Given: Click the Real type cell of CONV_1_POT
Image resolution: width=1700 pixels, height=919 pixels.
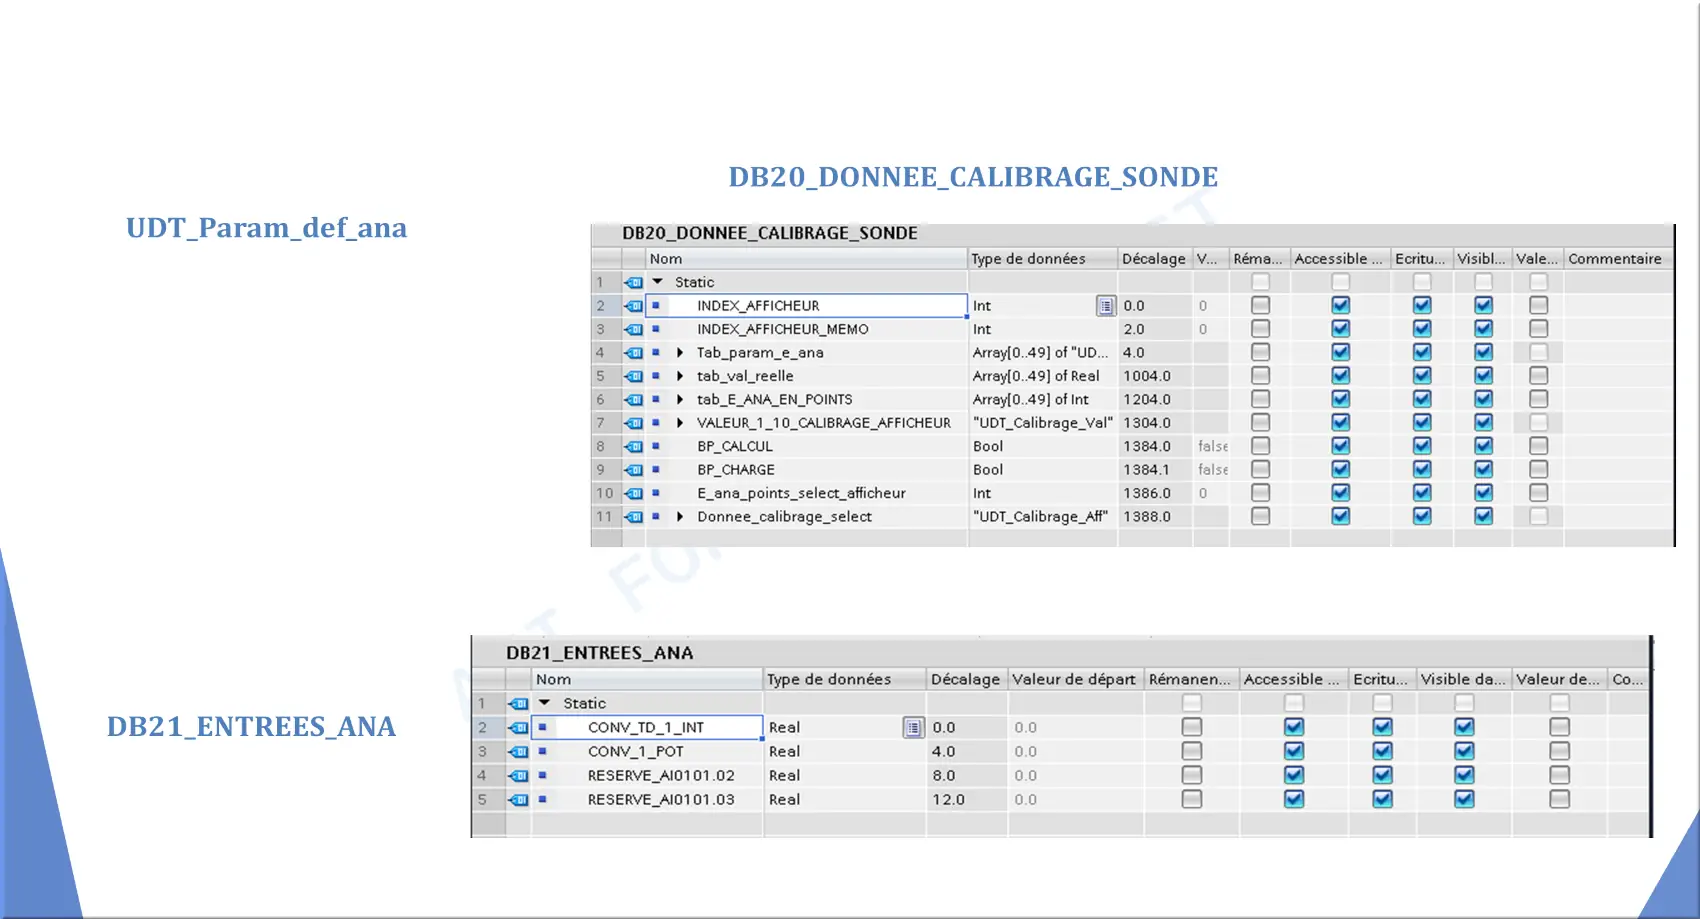Looking at the screenshot, I should (845, 752).
